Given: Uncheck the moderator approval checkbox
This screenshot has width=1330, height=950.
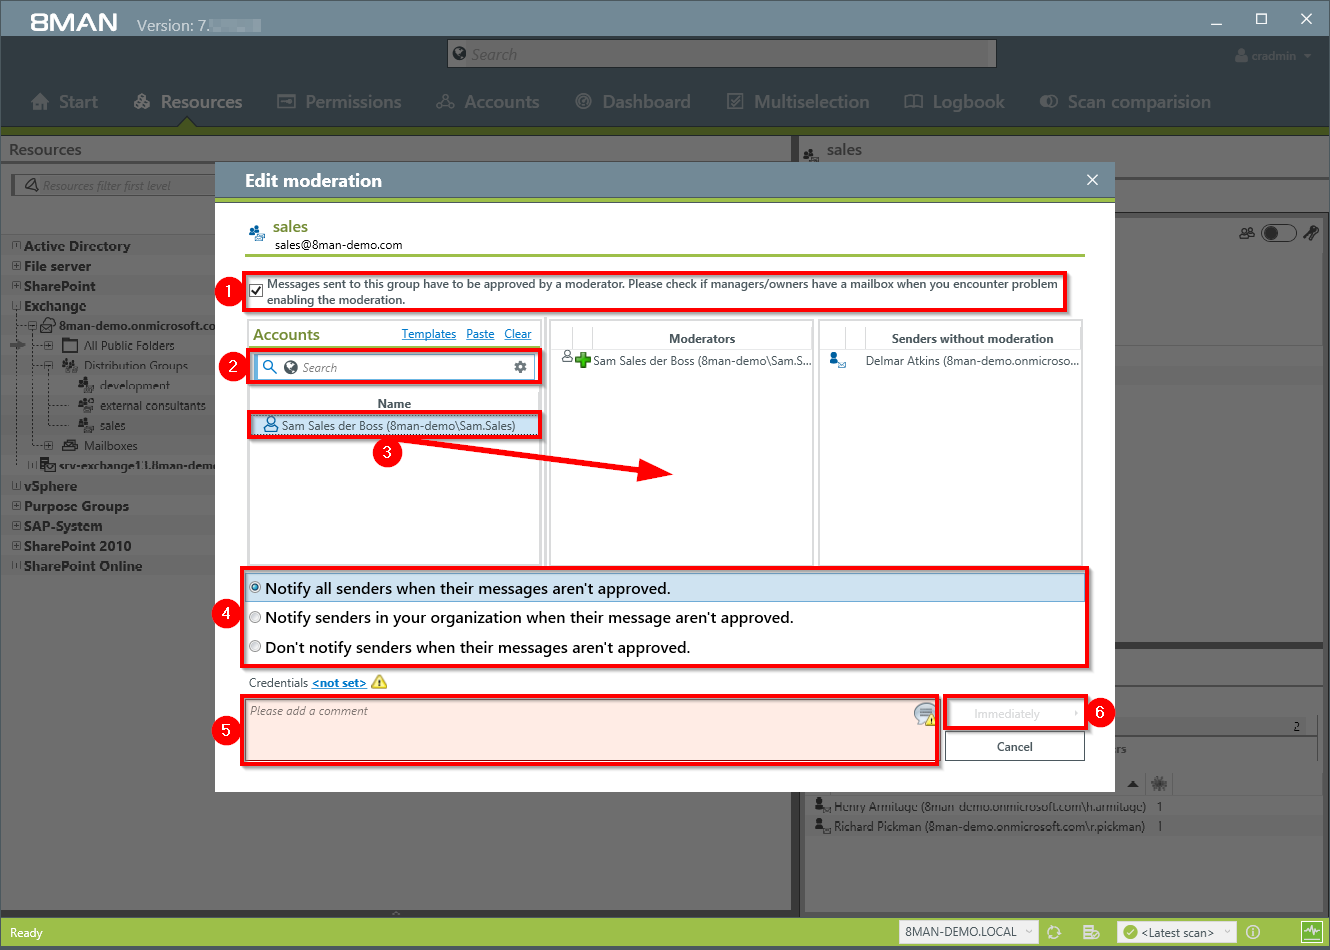Looking at the screenshot, I should 256,290.
